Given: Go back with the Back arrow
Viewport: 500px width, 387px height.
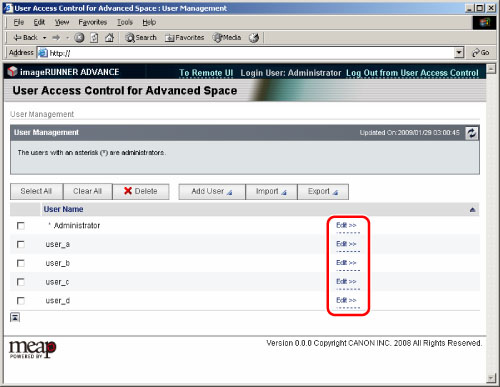Looking at the screenshot, I should point(25,38).
